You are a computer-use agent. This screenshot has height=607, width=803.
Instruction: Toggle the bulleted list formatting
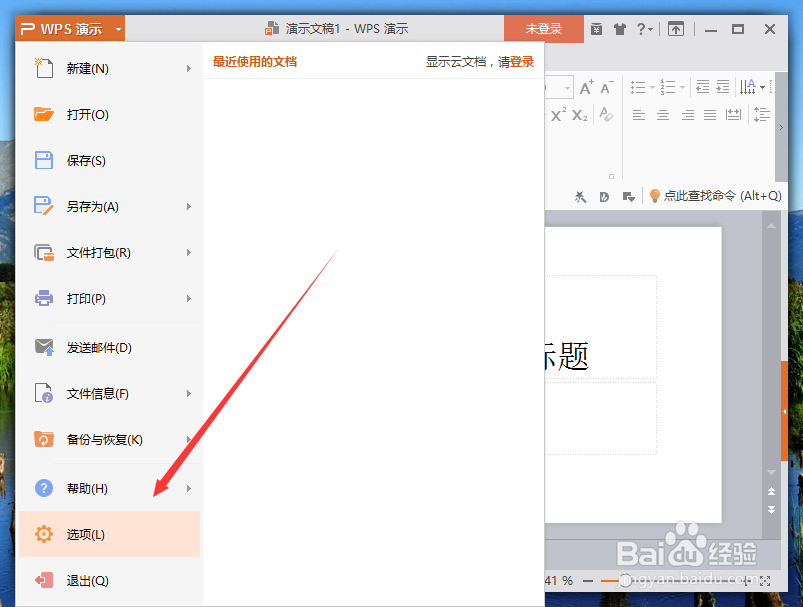(x=640, y=86)
